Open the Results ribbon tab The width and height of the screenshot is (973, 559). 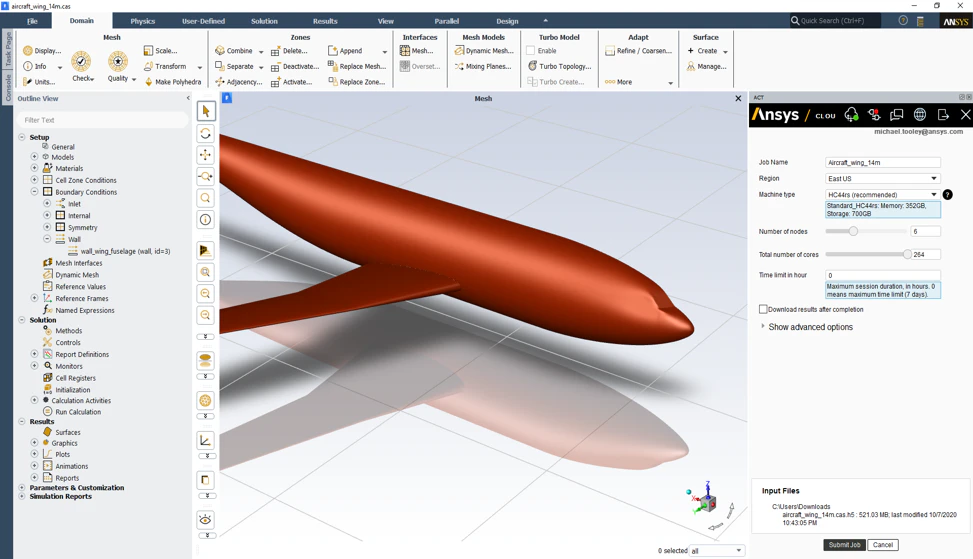(x=325, y=21)
